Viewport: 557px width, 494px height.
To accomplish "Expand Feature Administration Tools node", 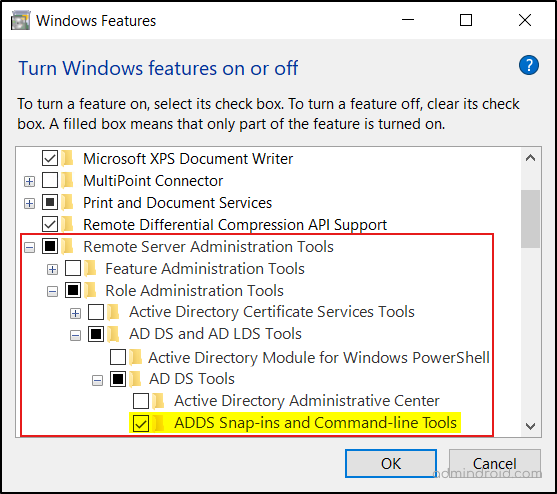I will click(52, 270).
